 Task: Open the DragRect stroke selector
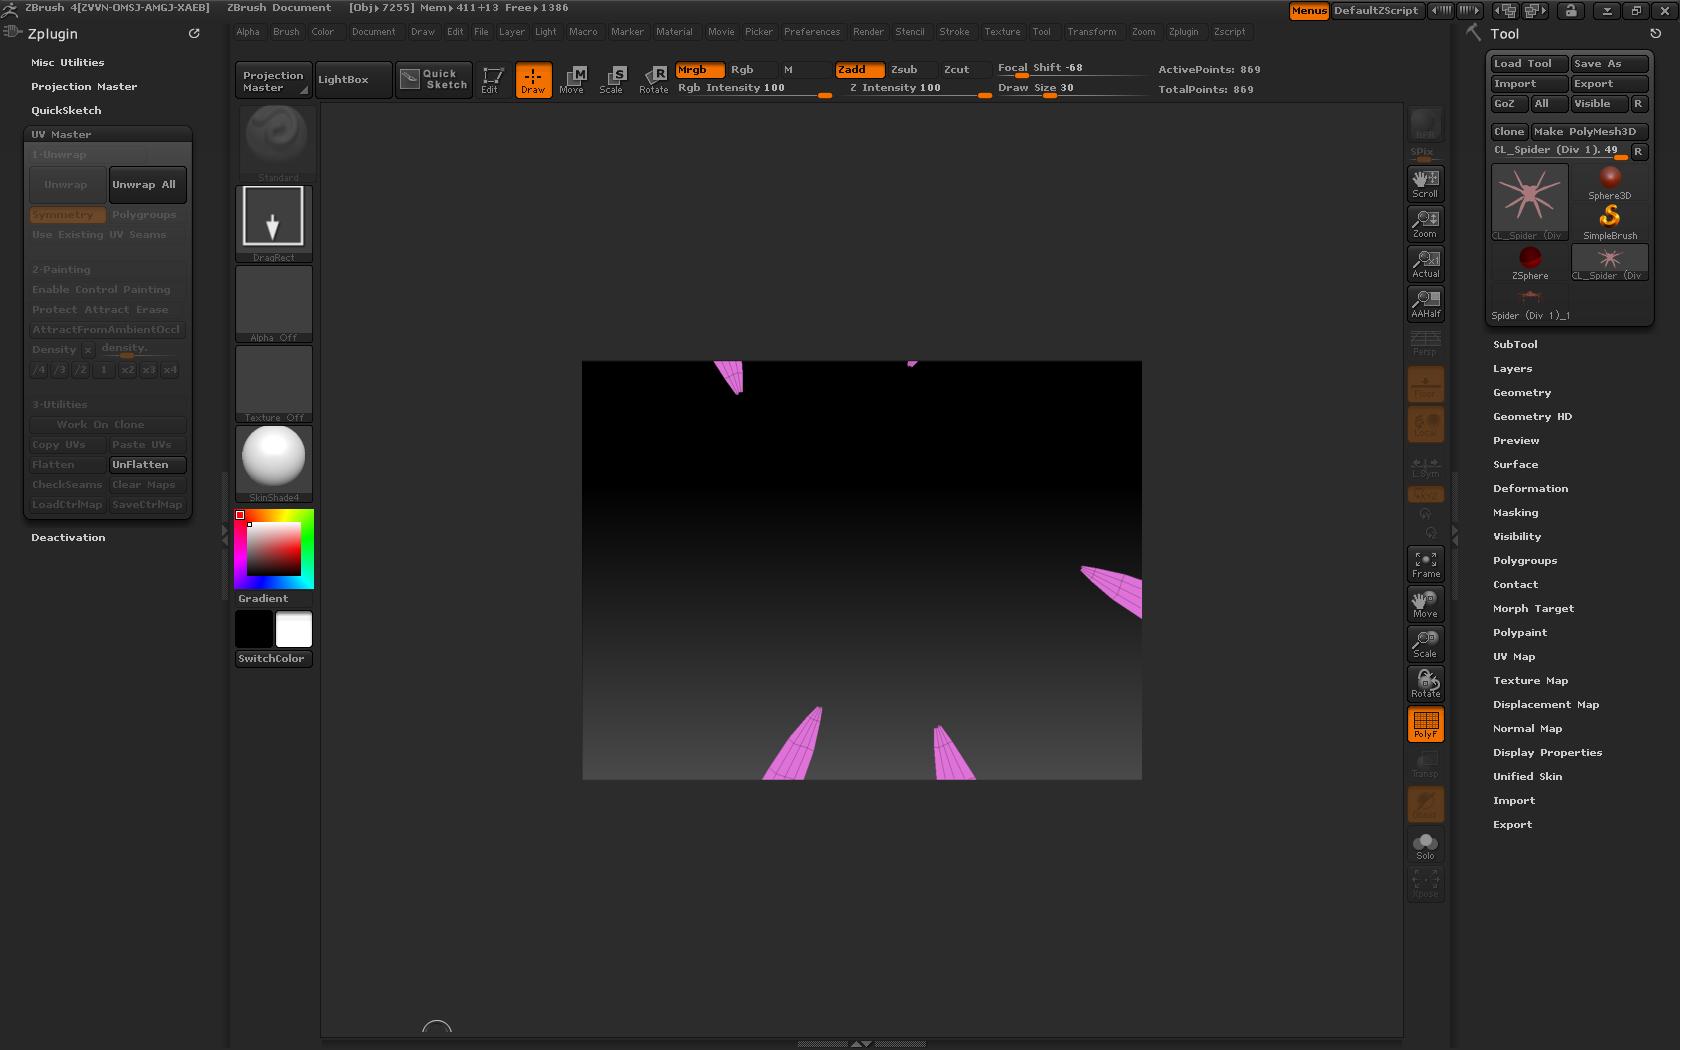pyautogui.click(x=274, y=224)
